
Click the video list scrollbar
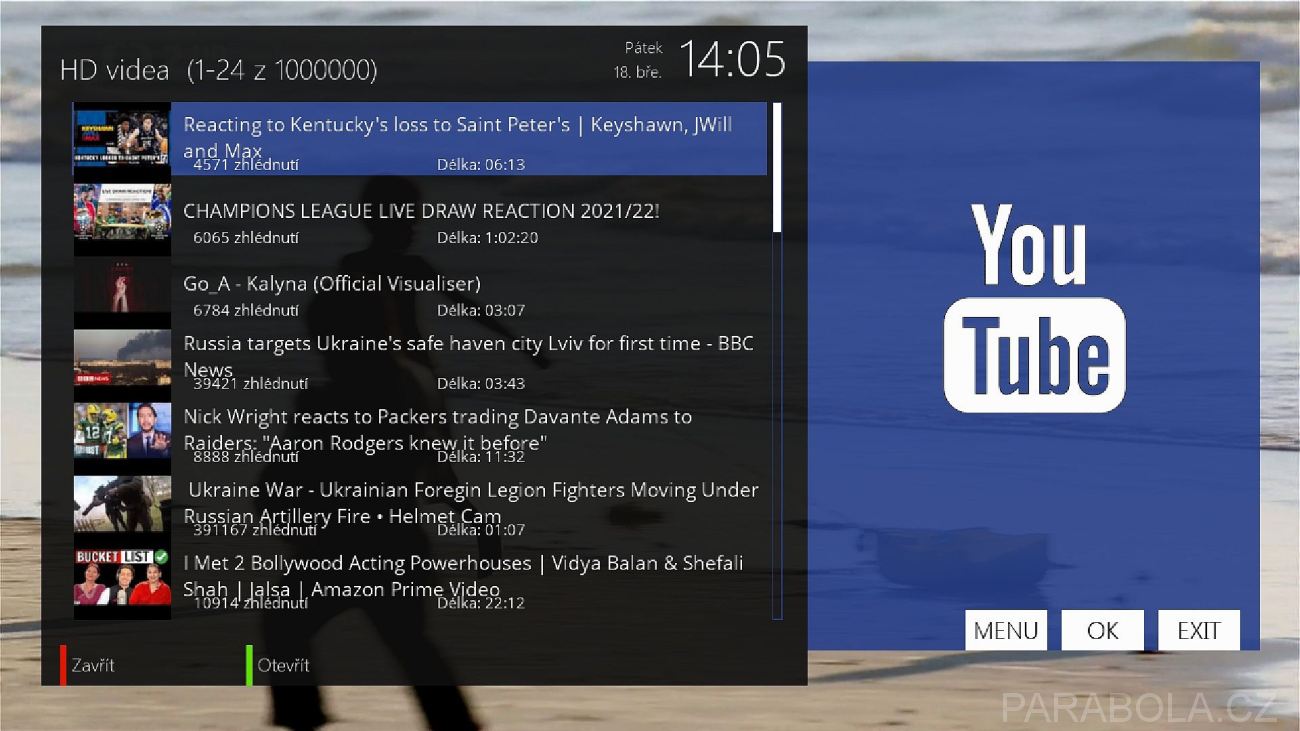tap(777, 360)
